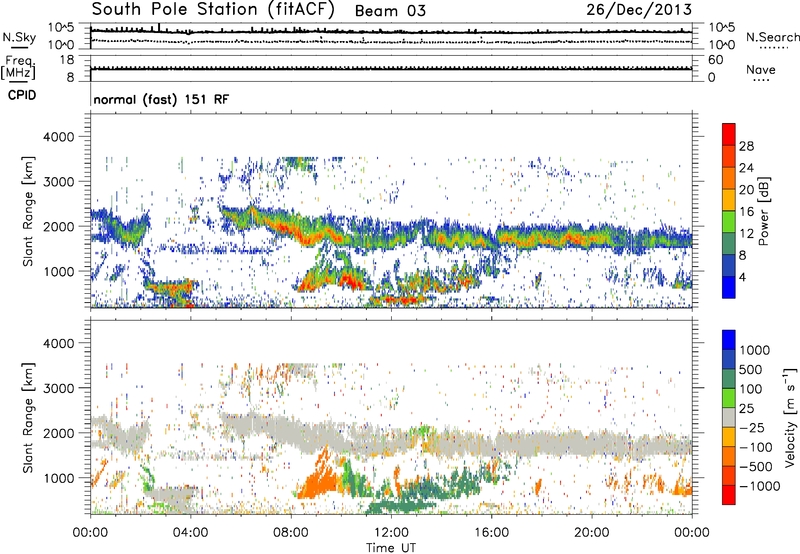Click the South Pole Station (fitACF) title
This screenshot has width=800, height=554.
(213, 9)
